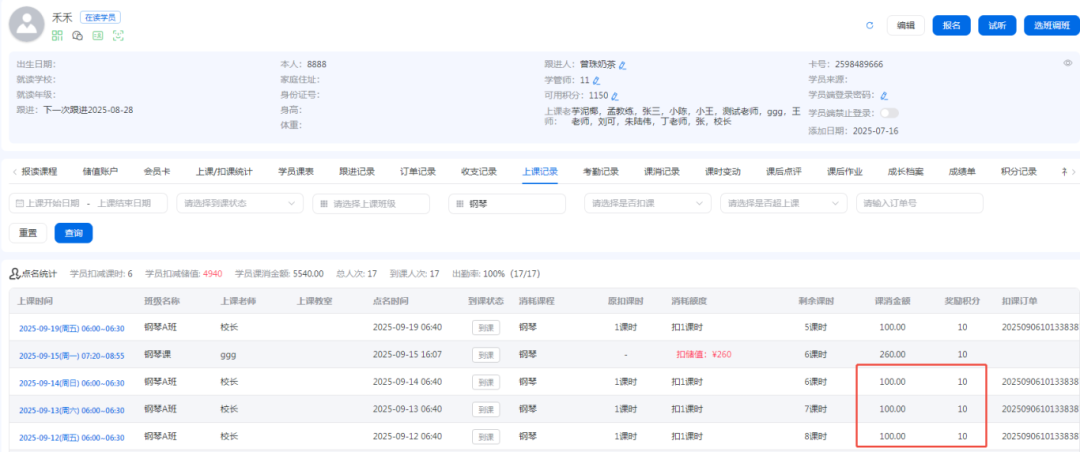Screen dimensions: 1080x452
Task: Open the student QR code icon
Action: coord(57,35)
